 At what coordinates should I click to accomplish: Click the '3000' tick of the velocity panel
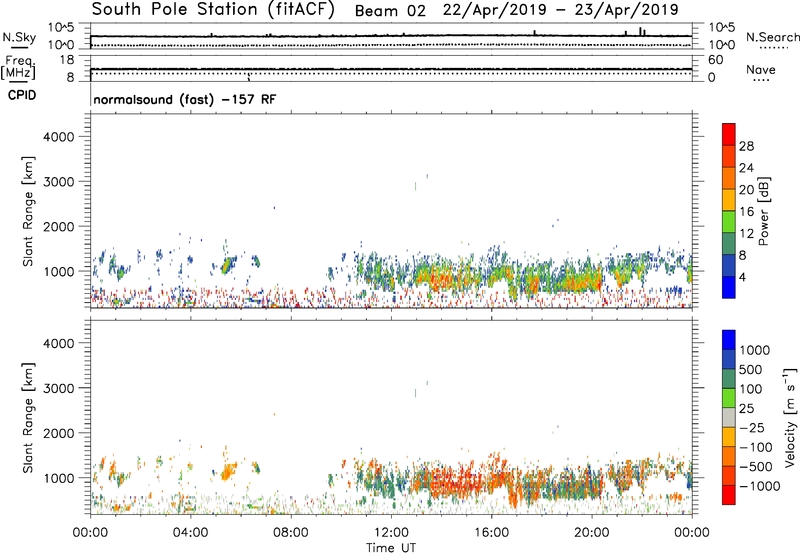coord(59,388)
